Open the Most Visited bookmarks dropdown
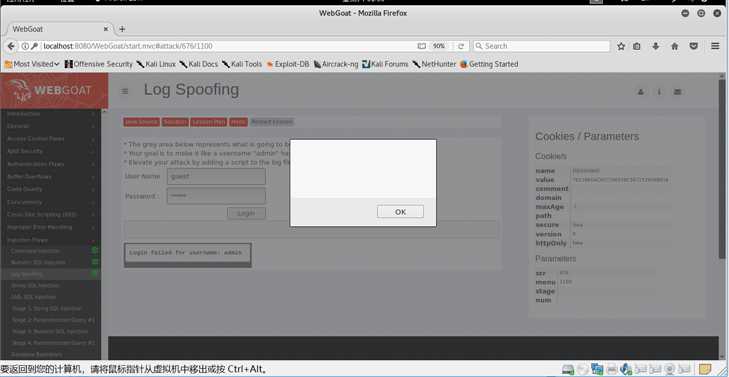The height and width of the screenshot is (377, 729). pos(32,64)
